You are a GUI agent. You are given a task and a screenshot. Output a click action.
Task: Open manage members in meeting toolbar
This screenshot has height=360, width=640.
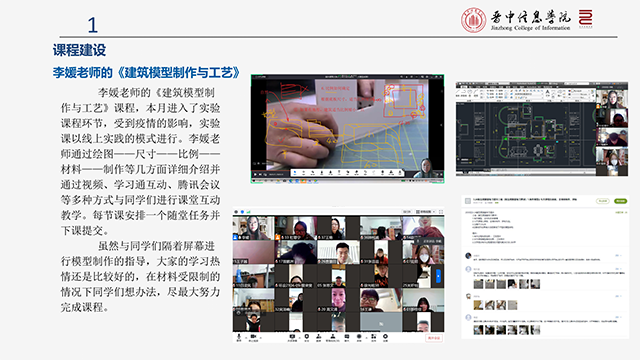coord(333,337)
